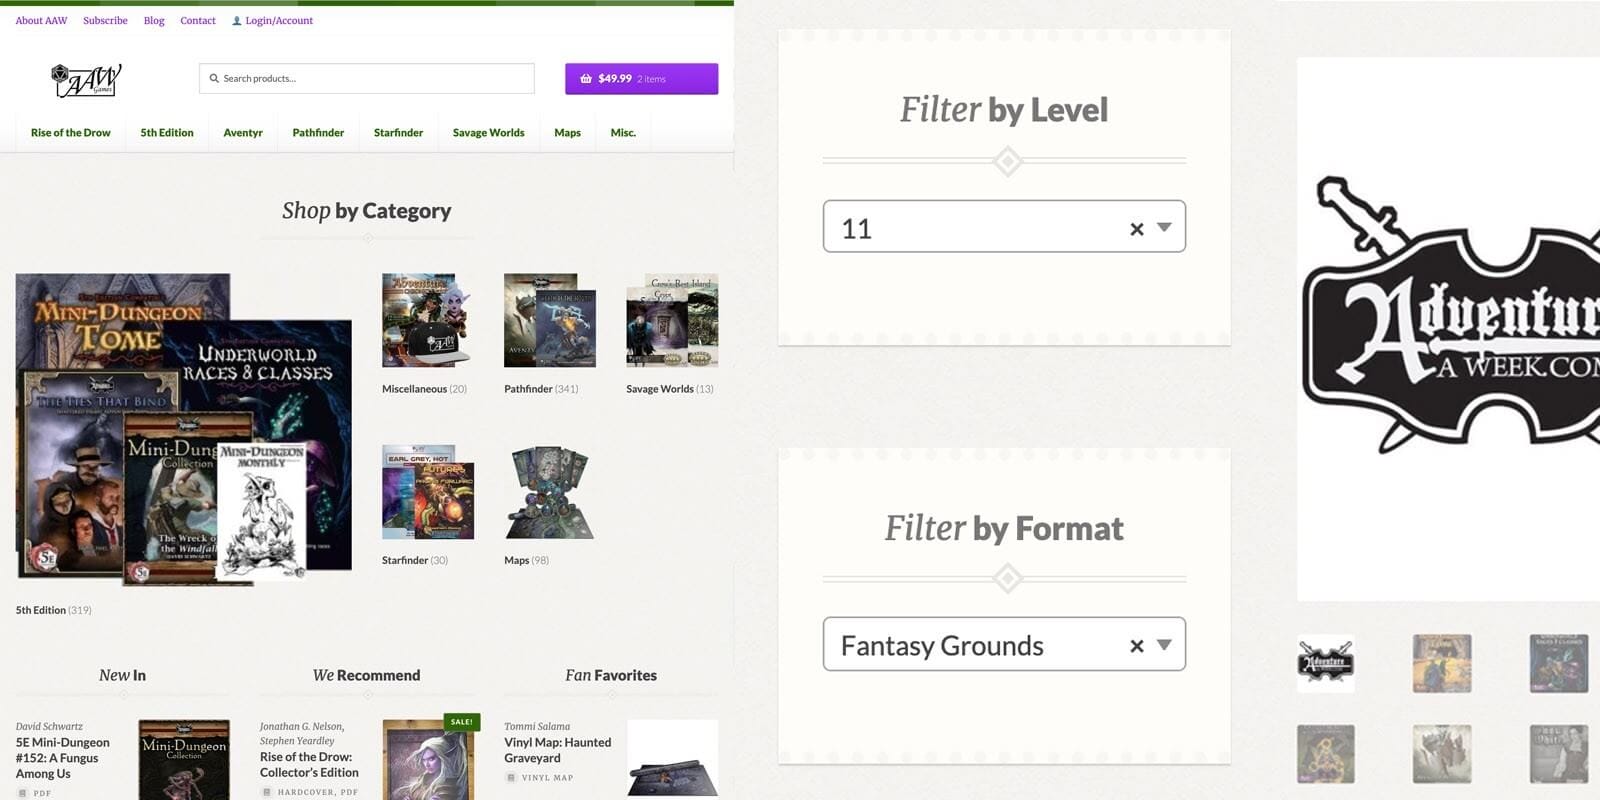Open Vinyl Map: Haunted Graveyard title
Image resolution: width=1600 pixels, height=800 pixels.
(x=557, y=750)
